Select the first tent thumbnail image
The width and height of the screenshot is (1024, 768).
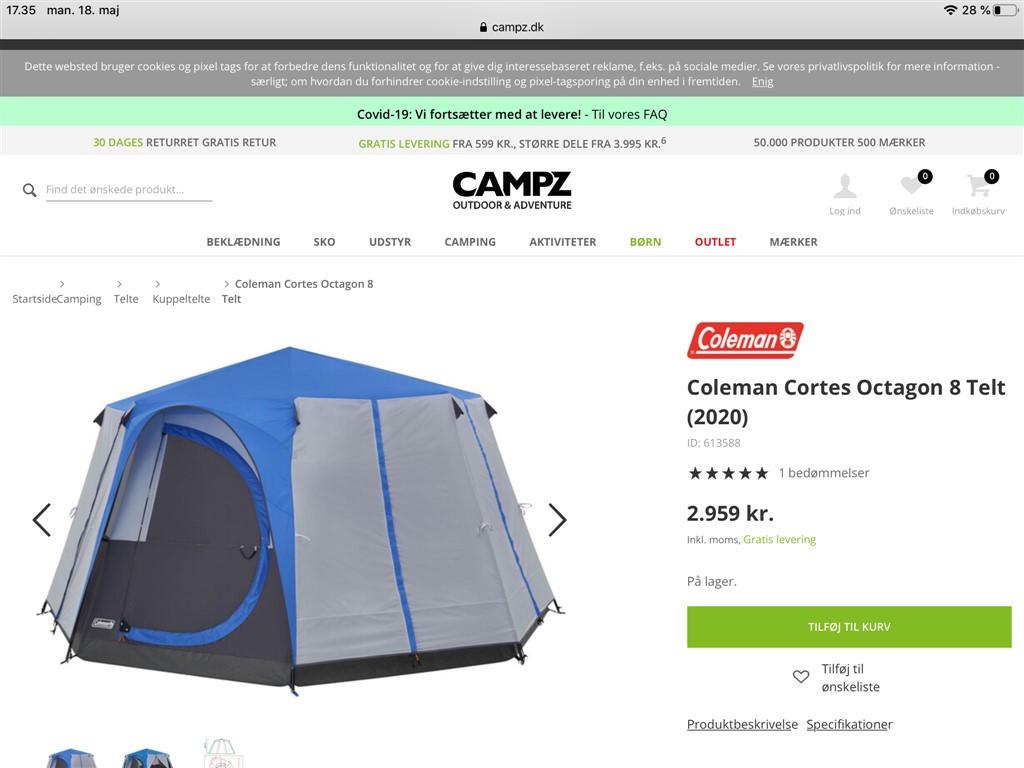click(x=71, y=758)
